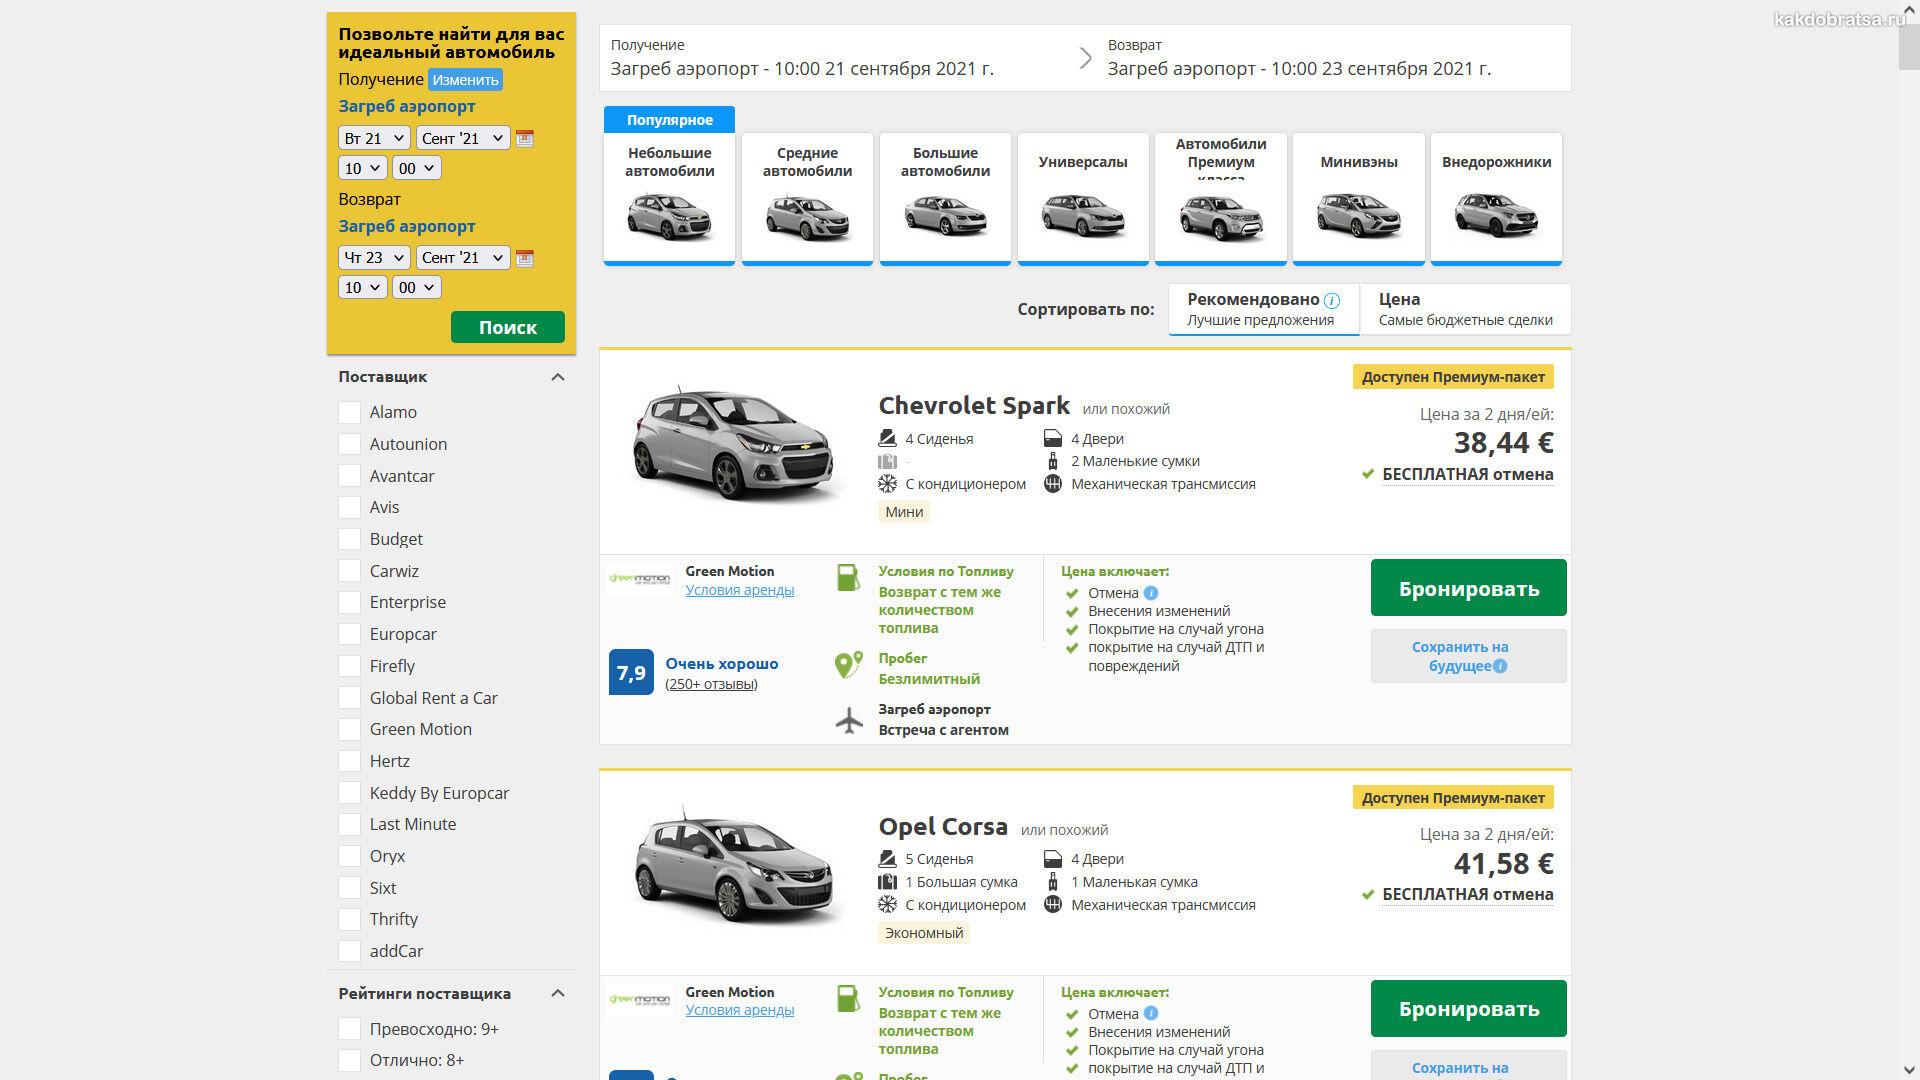Click the fuel pump icon for Opel Corsa
Viewport: 1920px width, 1080px height.
point(848,998)
